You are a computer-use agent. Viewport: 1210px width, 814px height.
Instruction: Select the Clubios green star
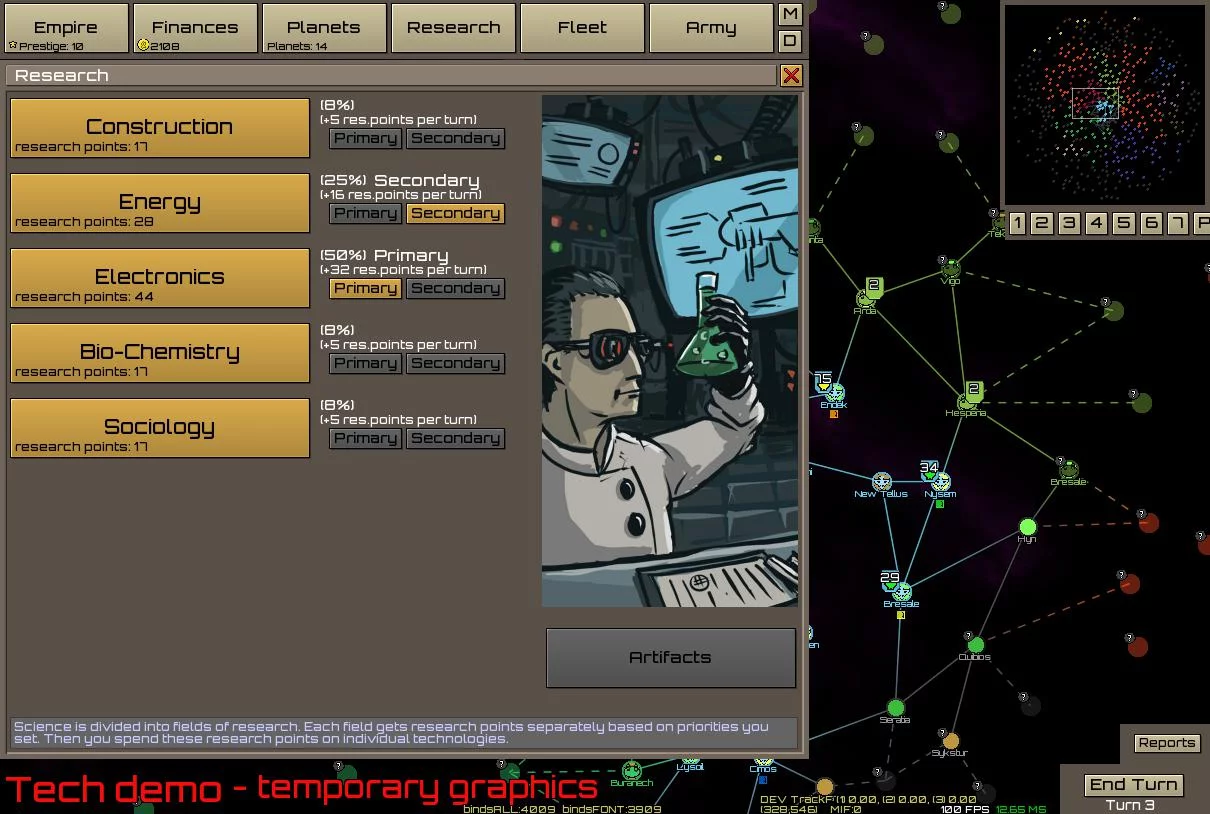click(975, 645)
